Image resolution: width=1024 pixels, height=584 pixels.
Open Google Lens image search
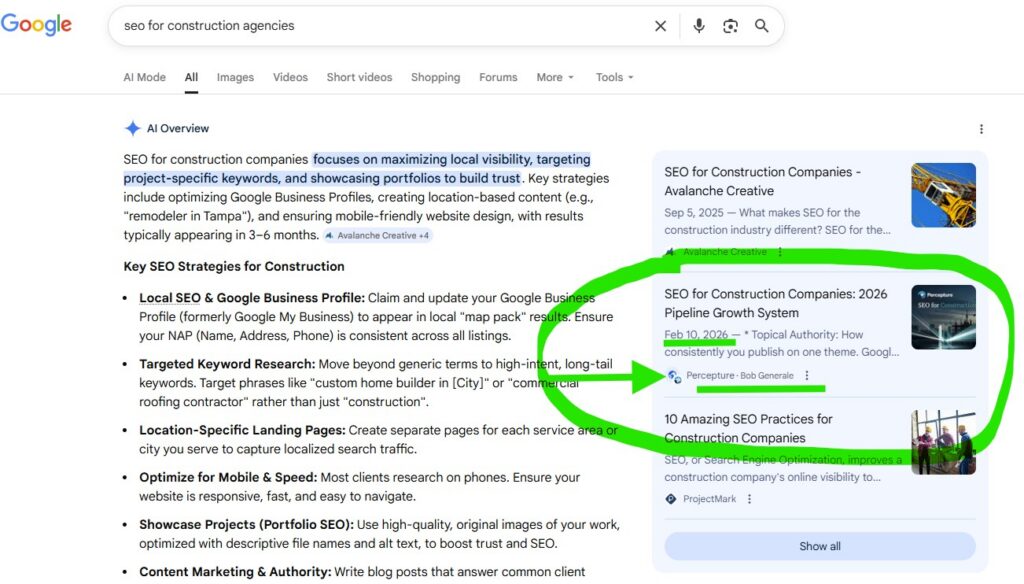730,26
